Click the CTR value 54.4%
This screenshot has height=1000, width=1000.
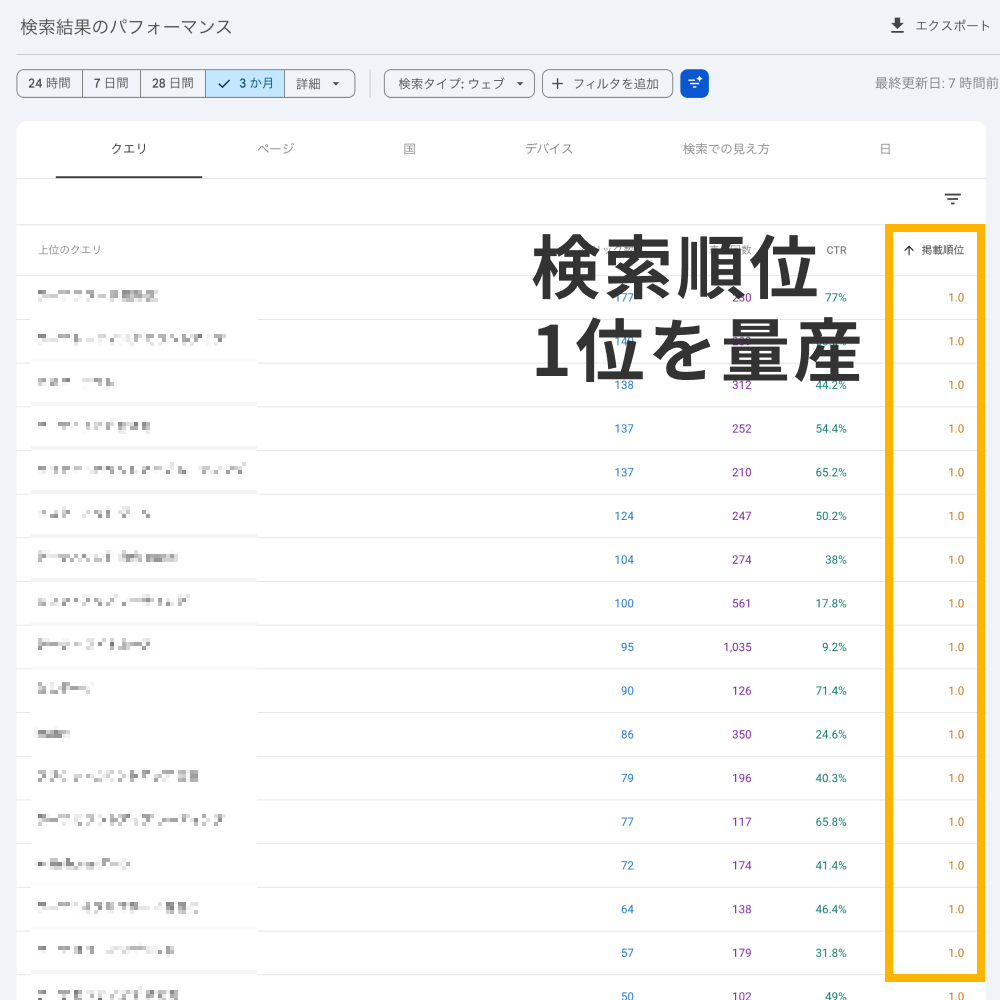[x=831, y=429]
